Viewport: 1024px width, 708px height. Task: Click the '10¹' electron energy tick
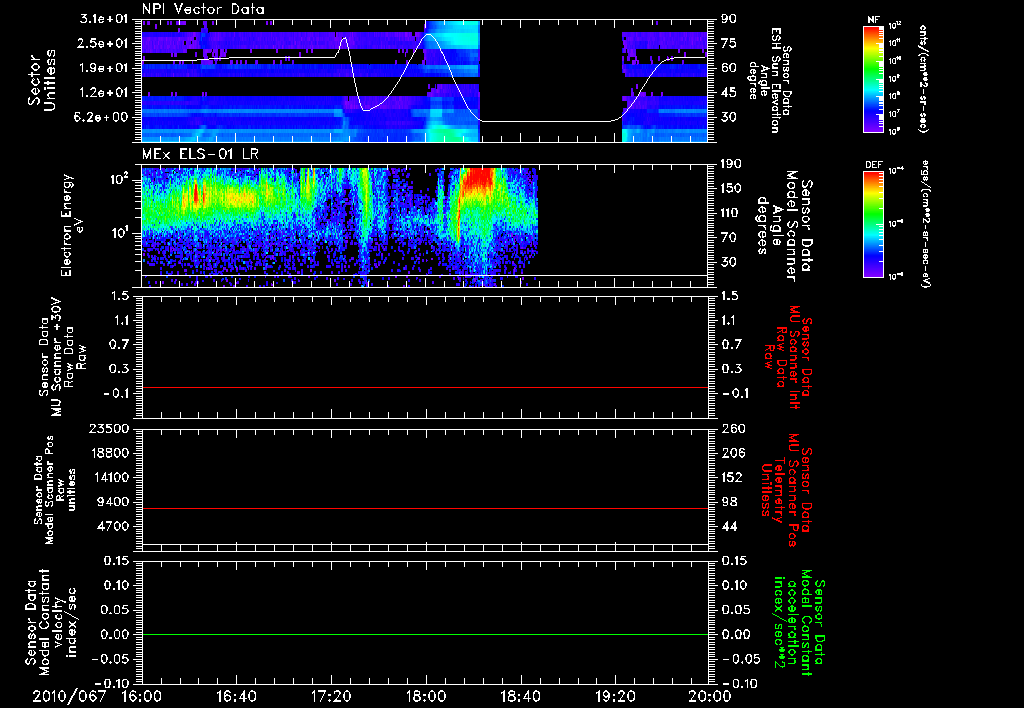118,233
